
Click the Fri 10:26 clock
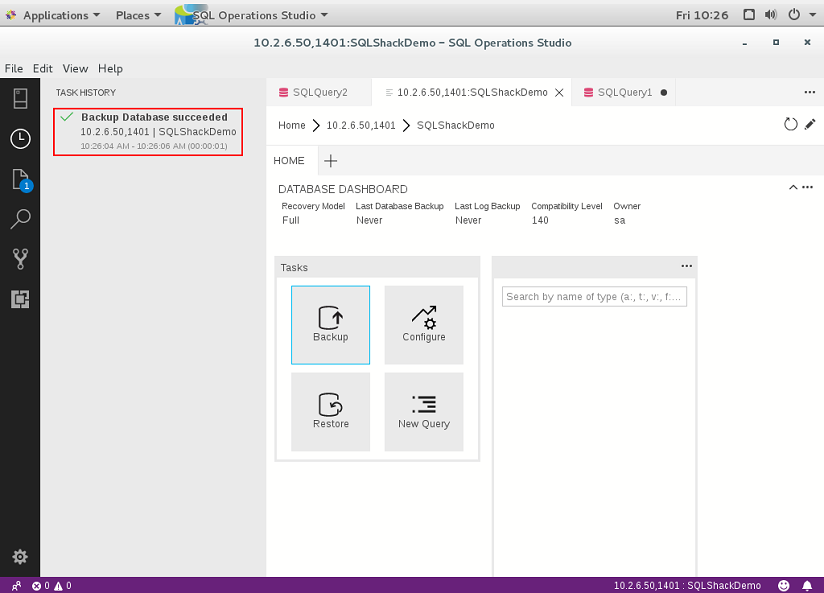[x=702, y=15]
